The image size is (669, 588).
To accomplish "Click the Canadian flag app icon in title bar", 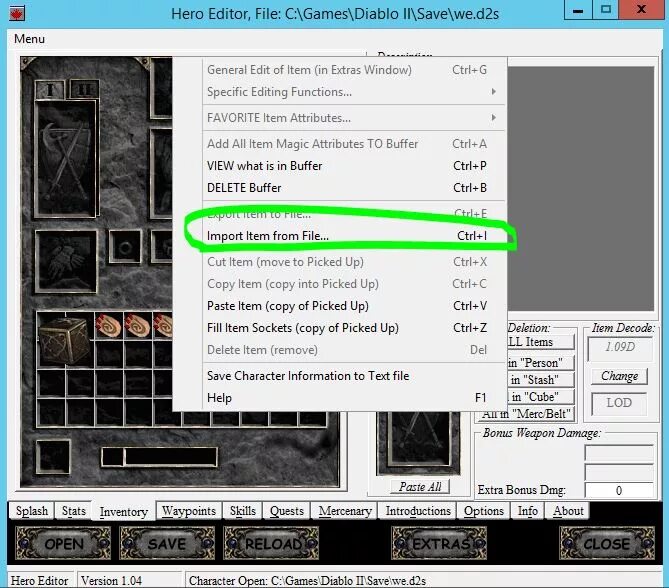I will (x=17, y=12).
